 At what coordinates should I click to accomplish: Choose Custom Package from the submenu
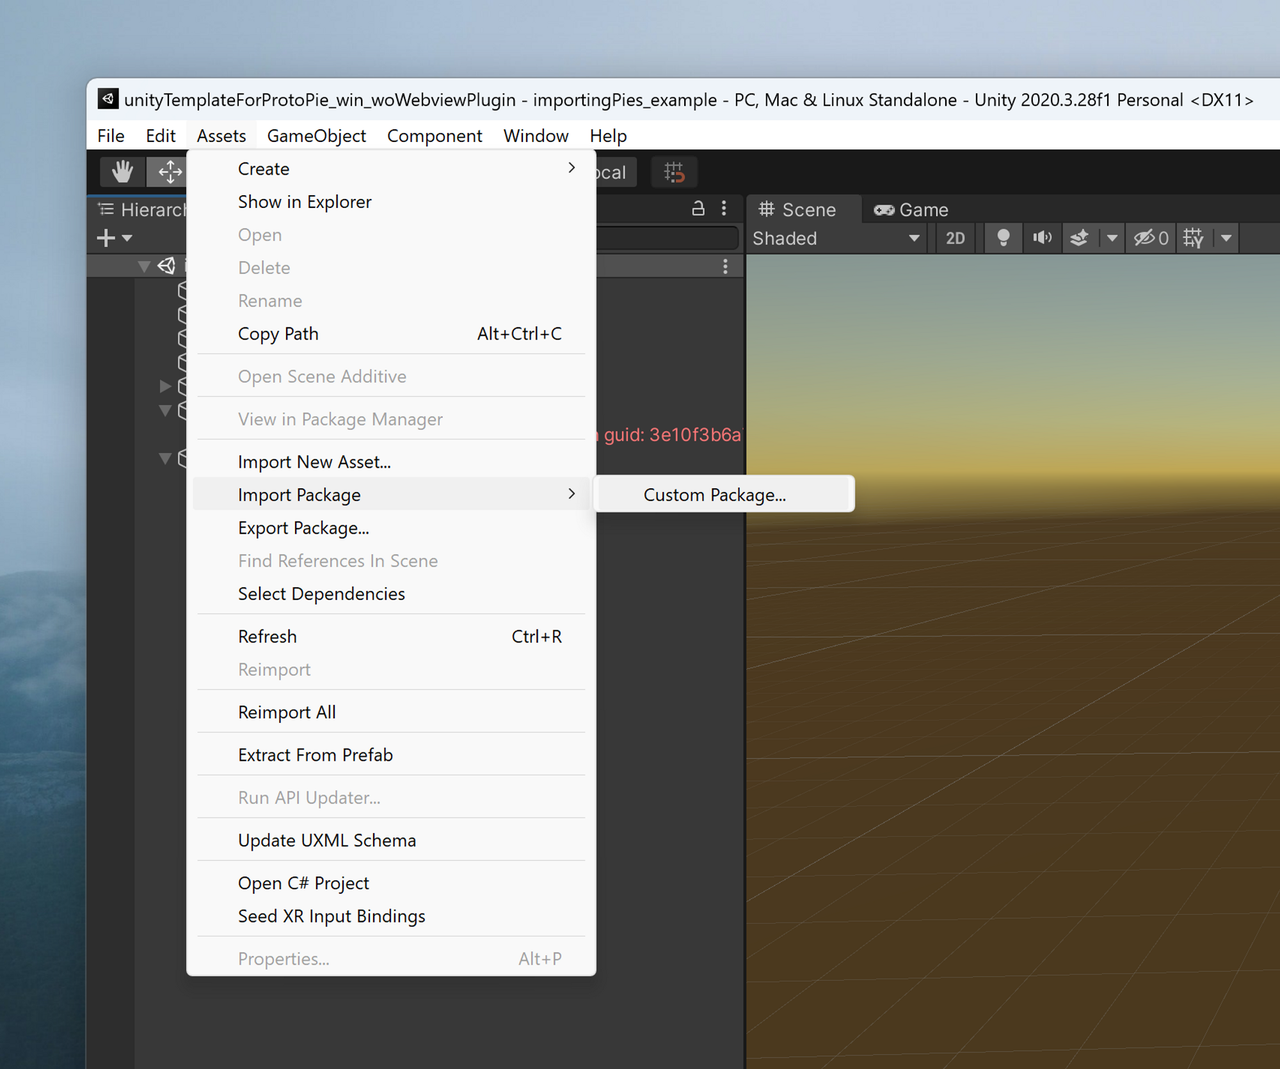[x=714, y=495]
